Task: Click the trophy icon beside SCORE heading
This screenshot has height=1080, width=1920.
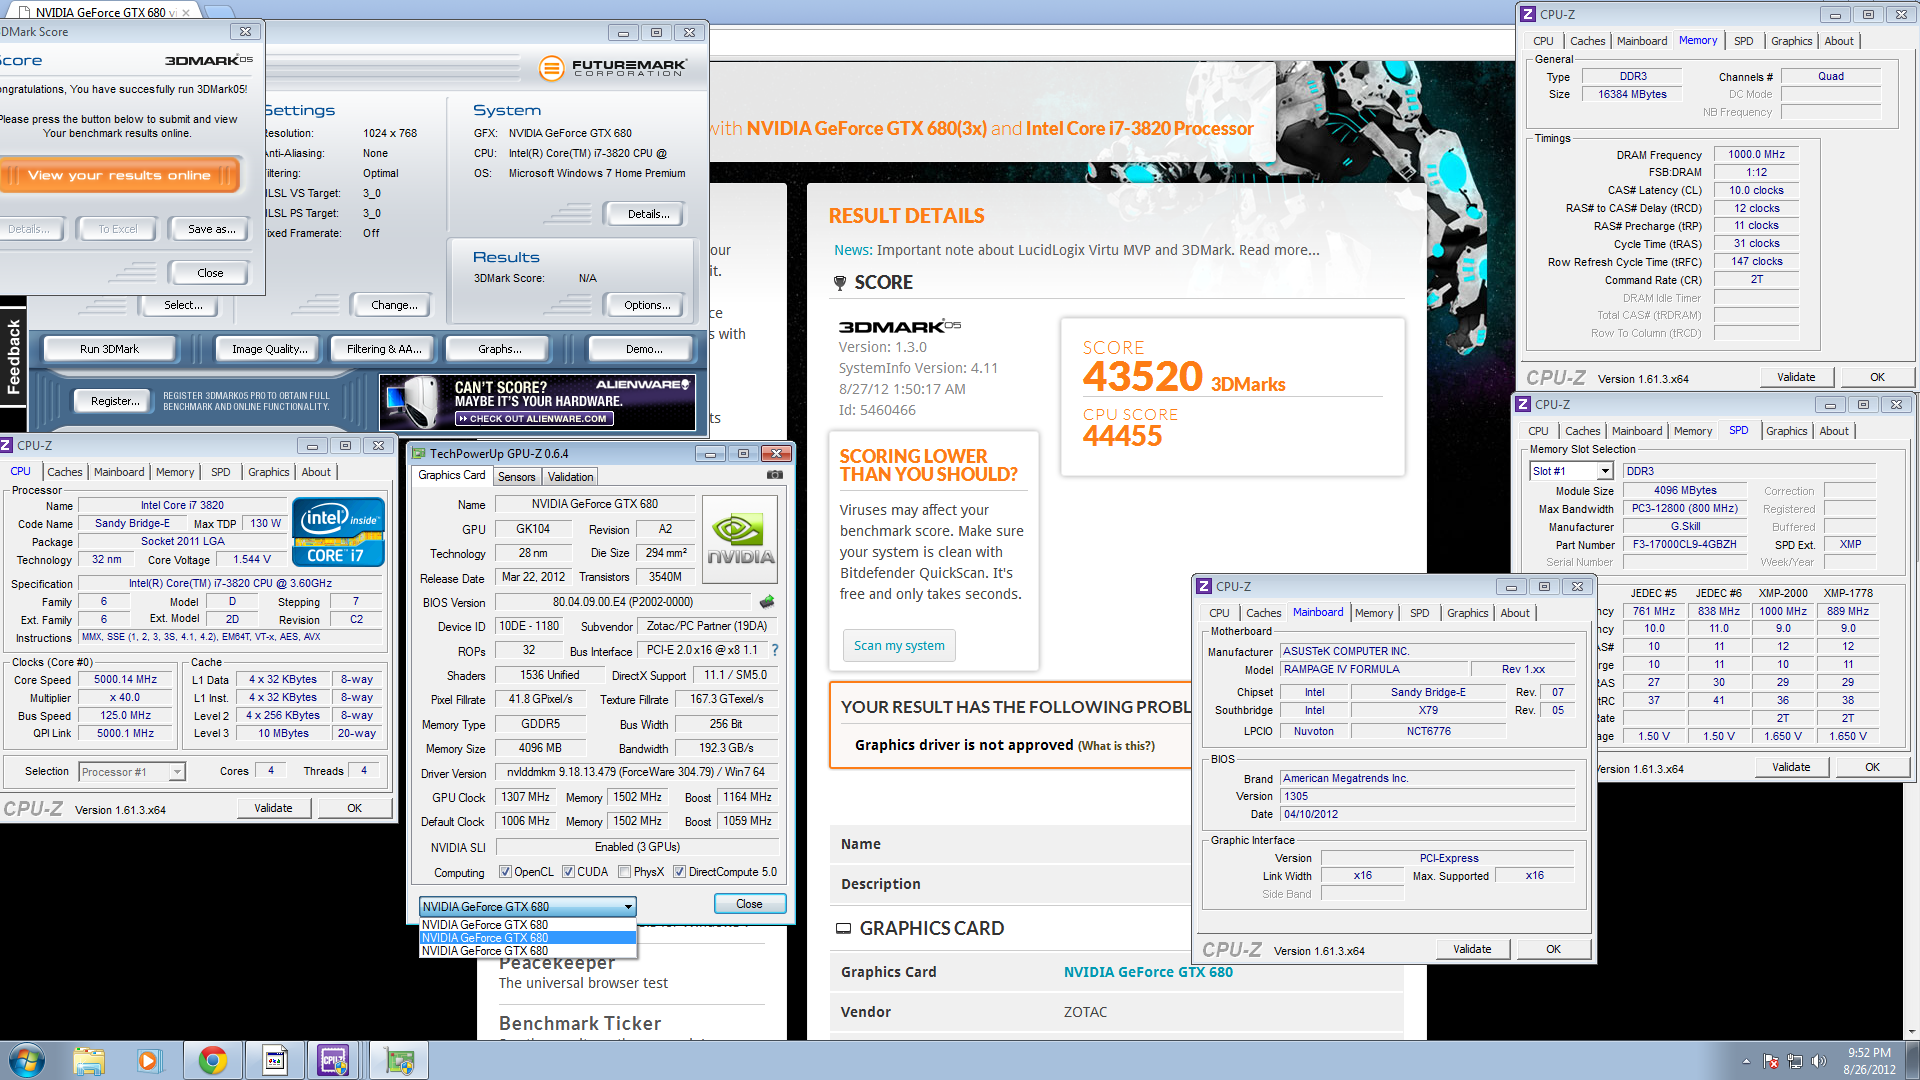Action: [x=840, y=283]
